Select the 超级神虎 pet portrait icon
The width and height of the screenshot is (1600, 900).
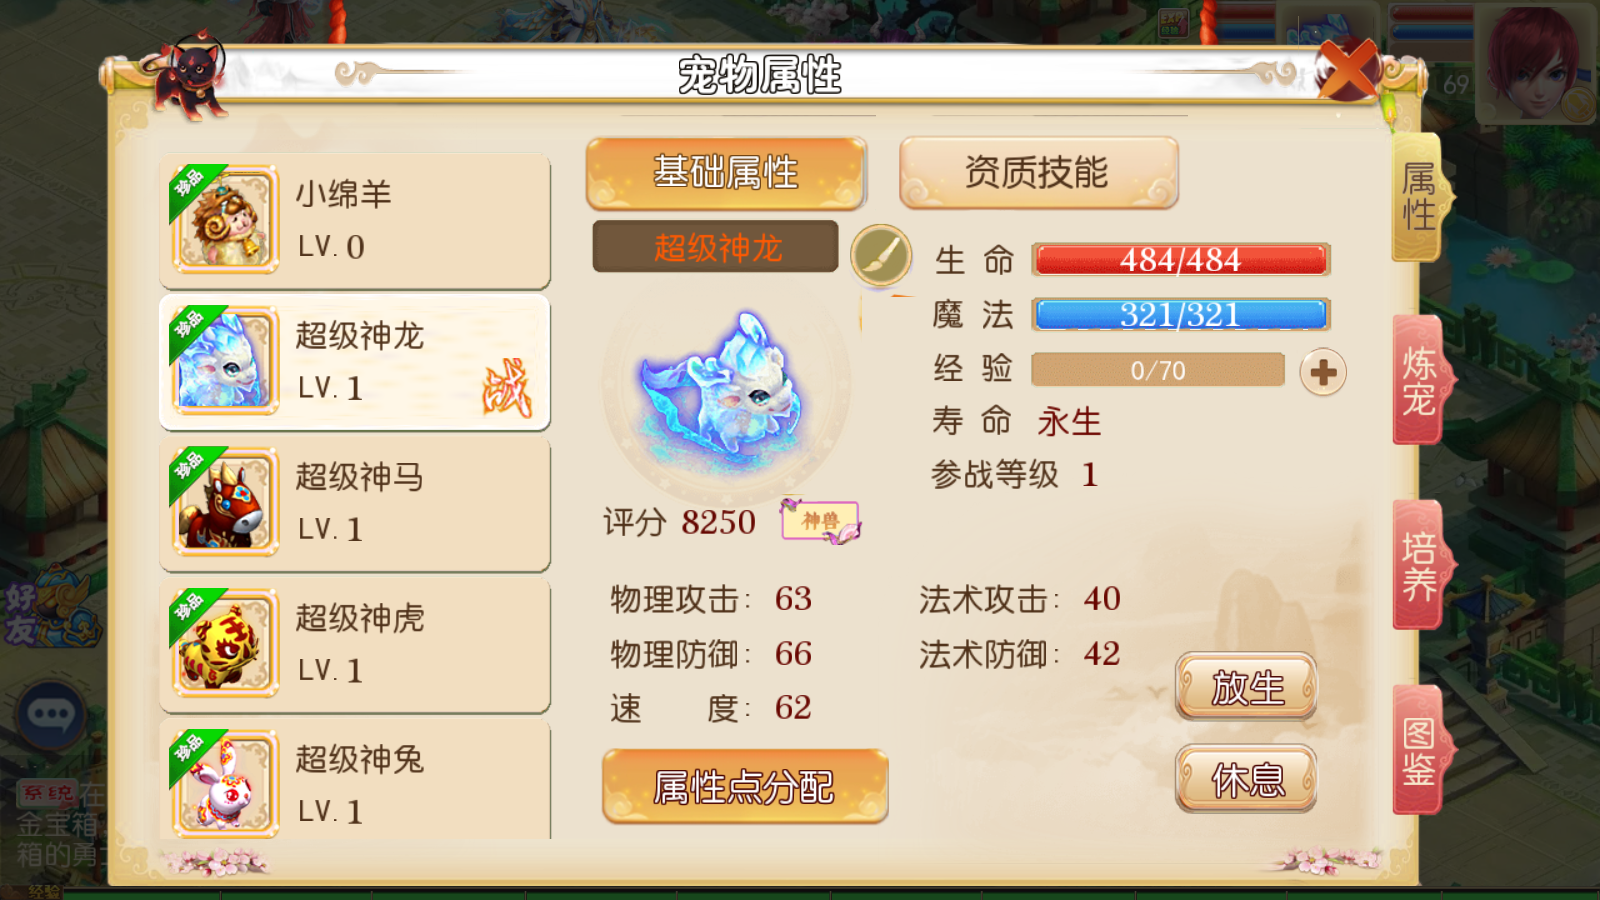pos(225,643)
